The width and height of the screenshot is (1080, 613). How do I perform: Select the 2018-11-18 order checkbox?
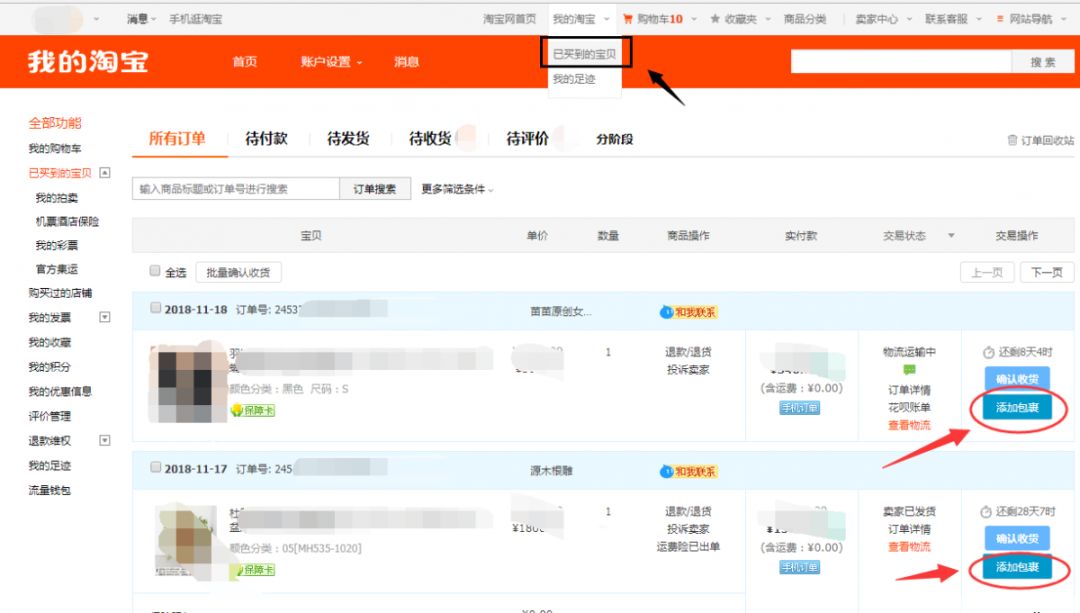pos(156,308)
